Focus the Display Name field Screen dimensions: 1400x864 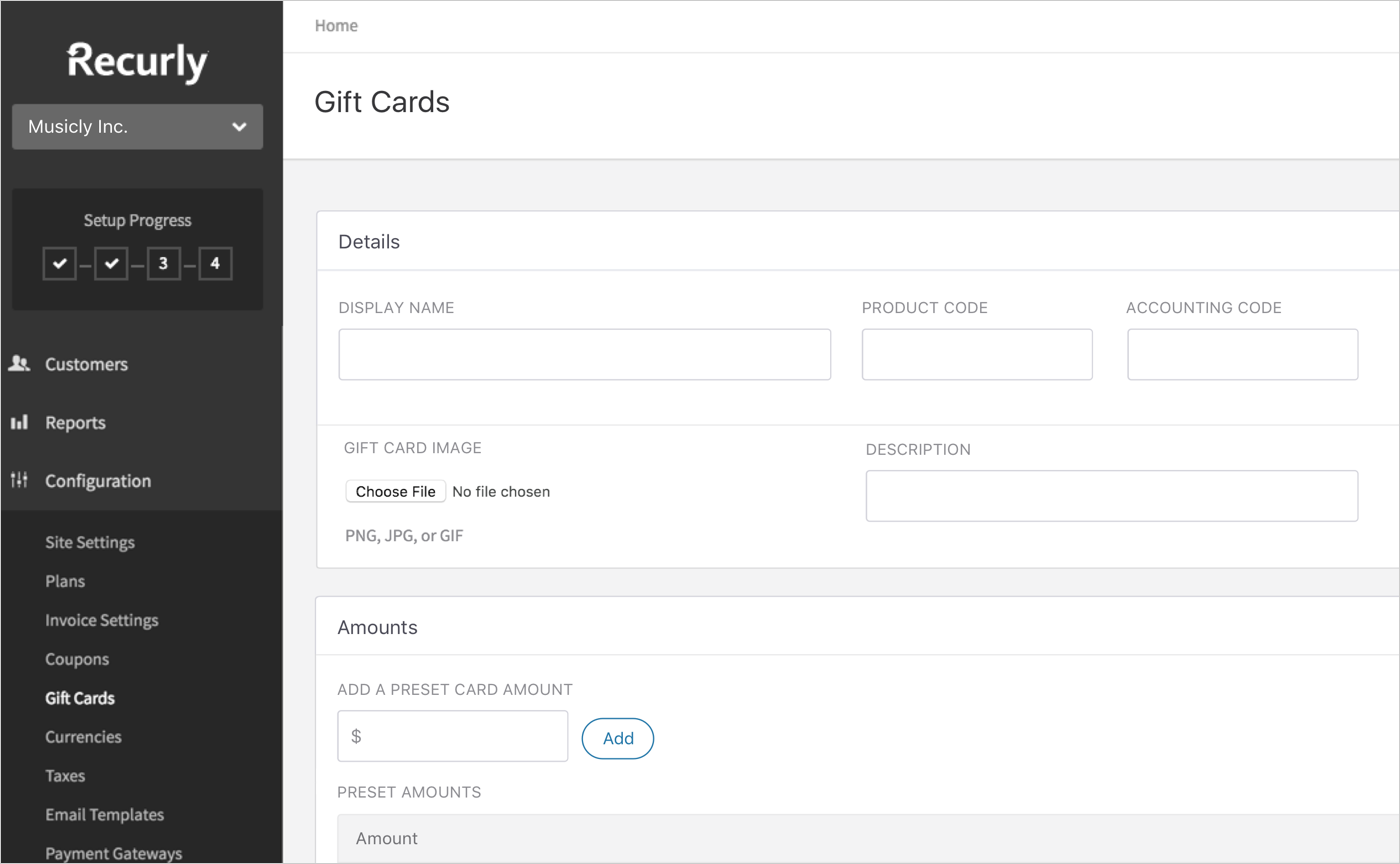pyautogui.click(x=585, y=354)
